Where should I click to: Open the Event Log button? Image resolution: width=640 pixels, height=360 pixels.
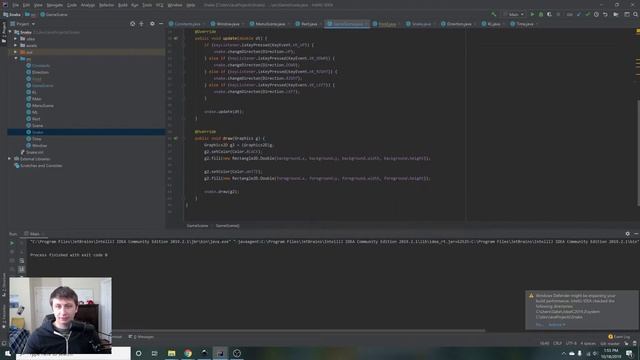[x=619, y=337]
